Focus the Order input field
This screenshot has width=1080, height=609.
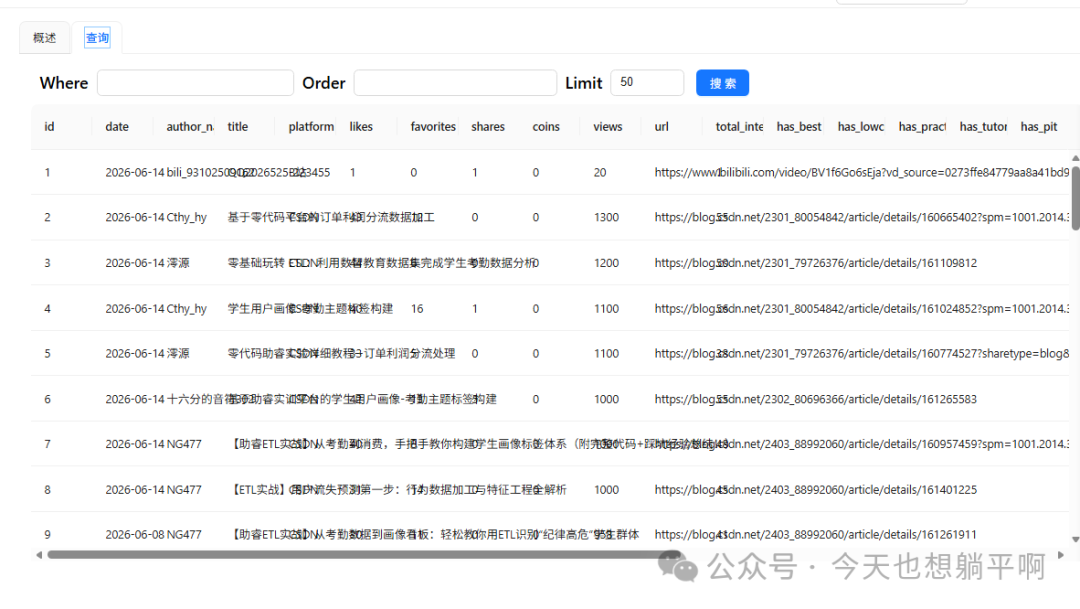click(455, 83)
